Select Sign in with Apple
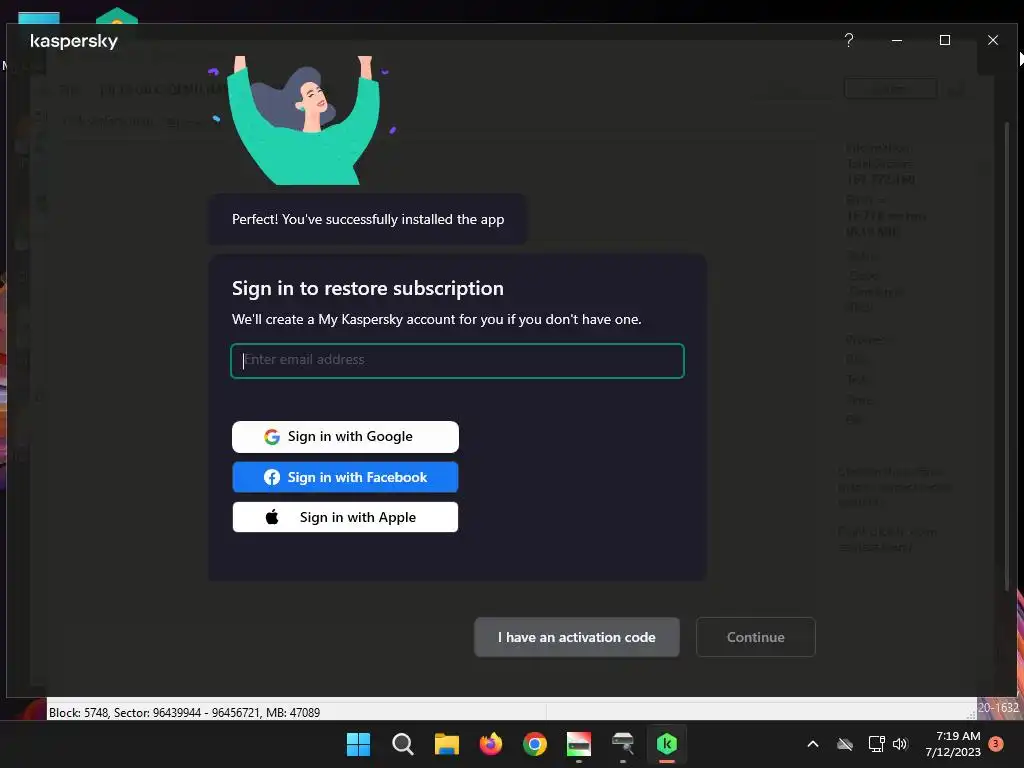 345,517
